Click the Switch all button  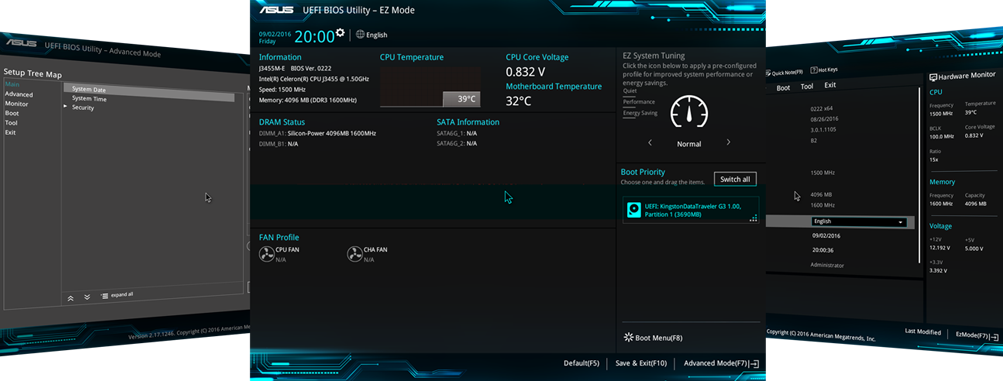735,180
